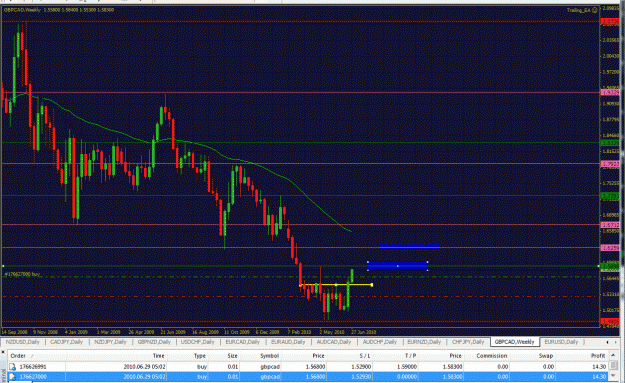This screenshot has height=383, width=625.
Task: Sort orders by the Size column header
Action: click(x=232, y=356)
